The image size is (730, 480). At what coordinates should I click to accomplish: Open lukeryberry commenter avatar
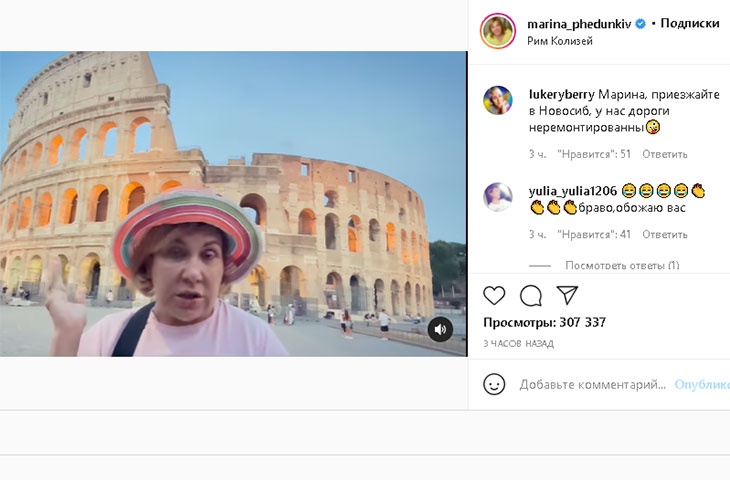(498, 100)
